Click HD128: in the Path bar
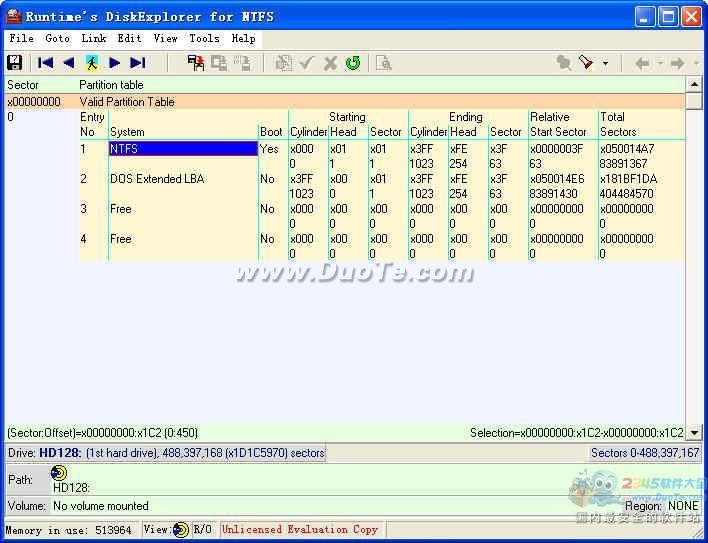708x543 pixels. pos(71,487)
